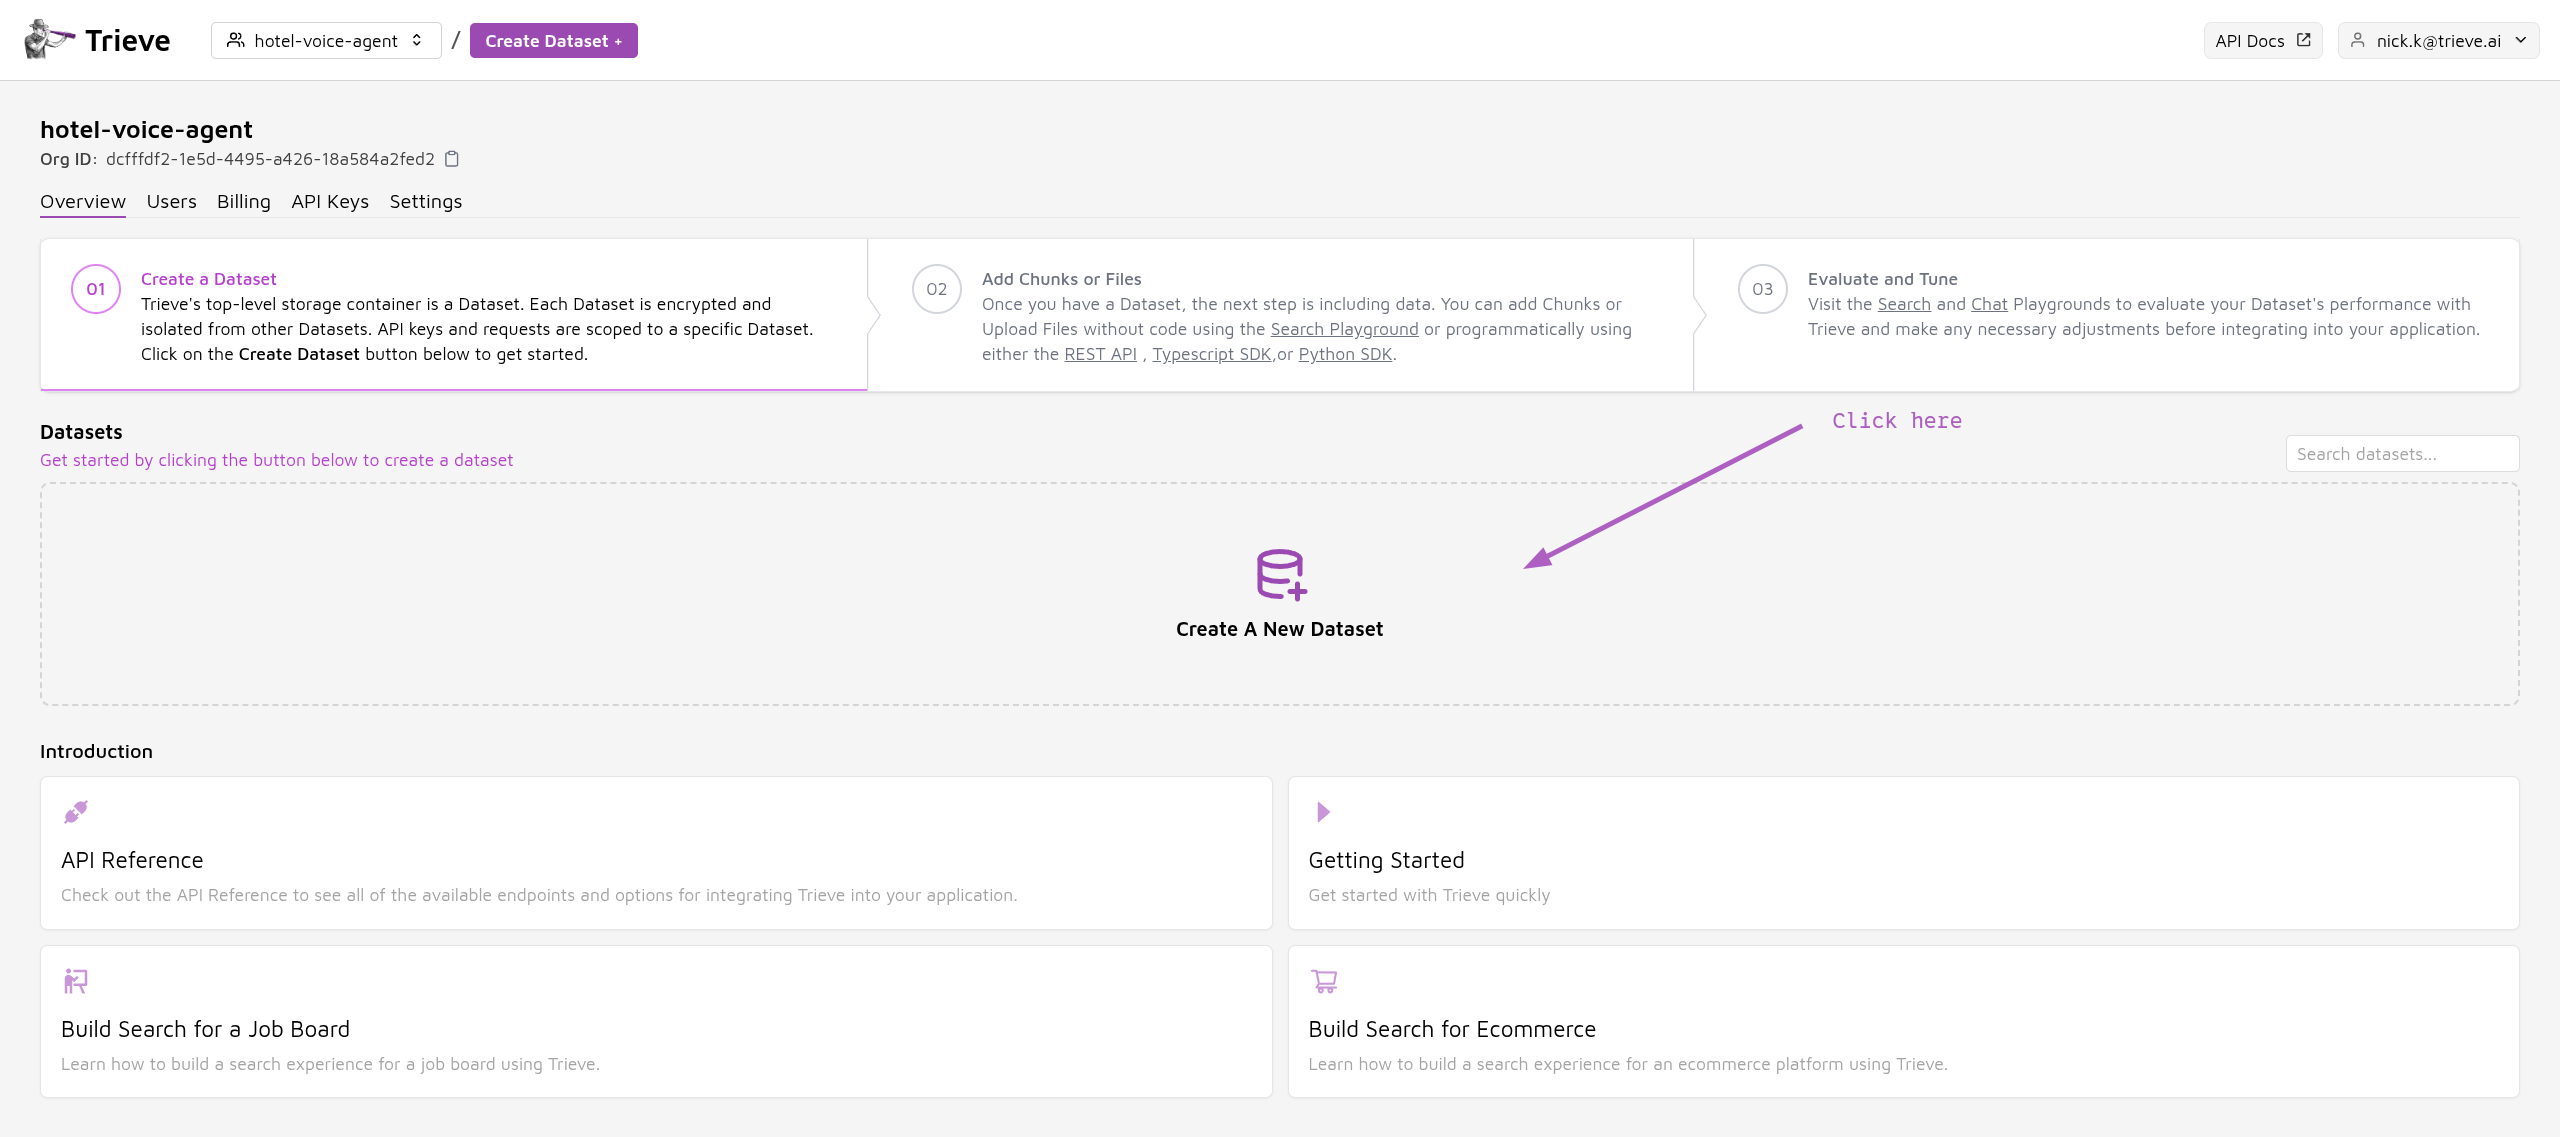Viewport: 2560px width, 1137px height.
Task: Click the Org ID value text
Action: [x=270, y=159]
